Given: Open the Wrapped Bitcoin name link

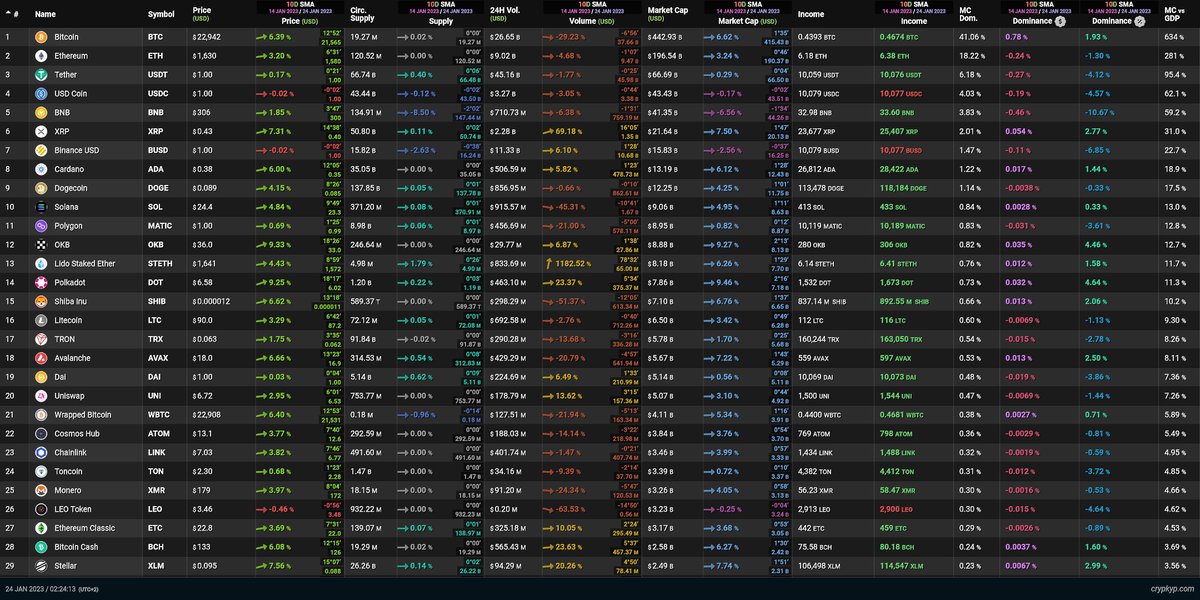Looking at the screenshot, I should pos(81,414).
